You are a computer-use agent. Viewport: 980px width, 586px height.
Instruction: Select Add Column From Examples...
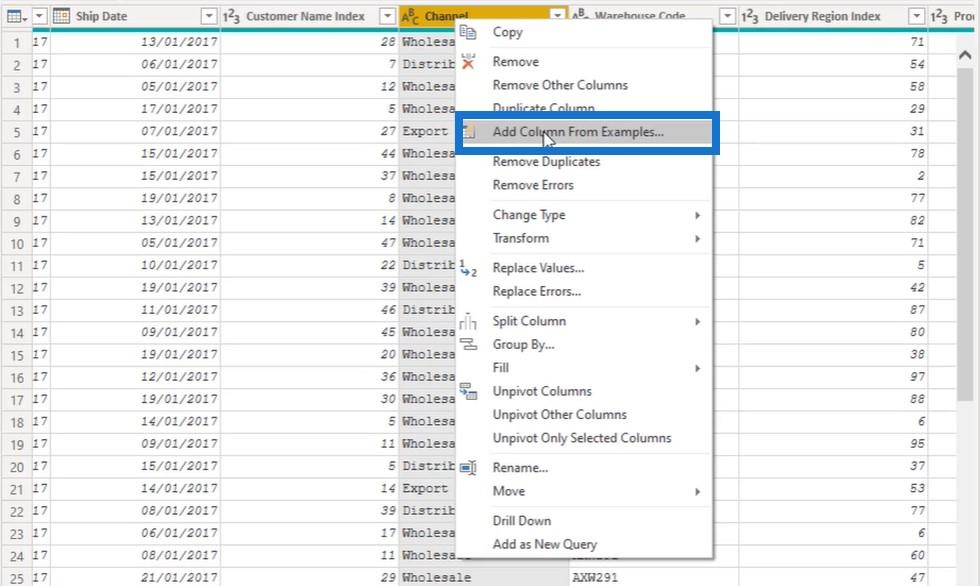[578, 132]
